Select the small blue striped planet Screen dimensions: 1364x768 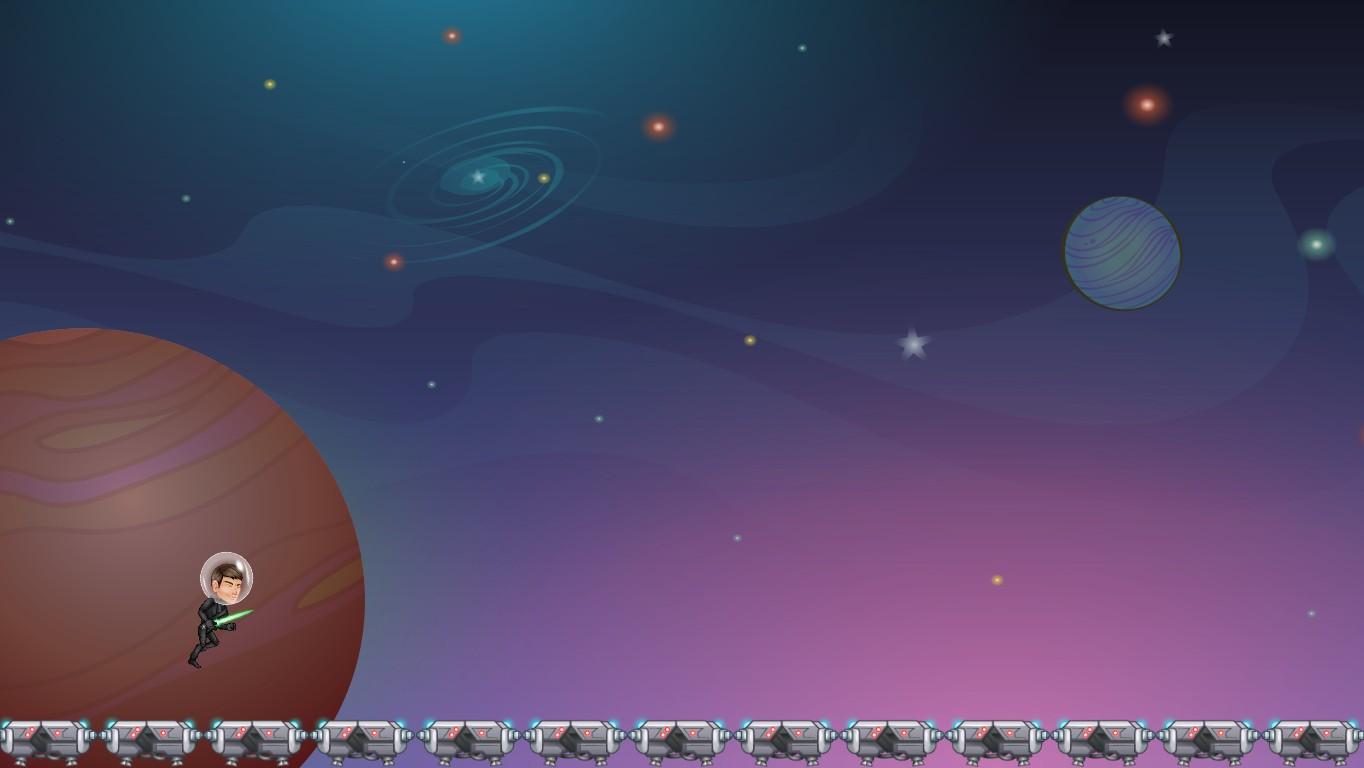[x=1121, y=253]
